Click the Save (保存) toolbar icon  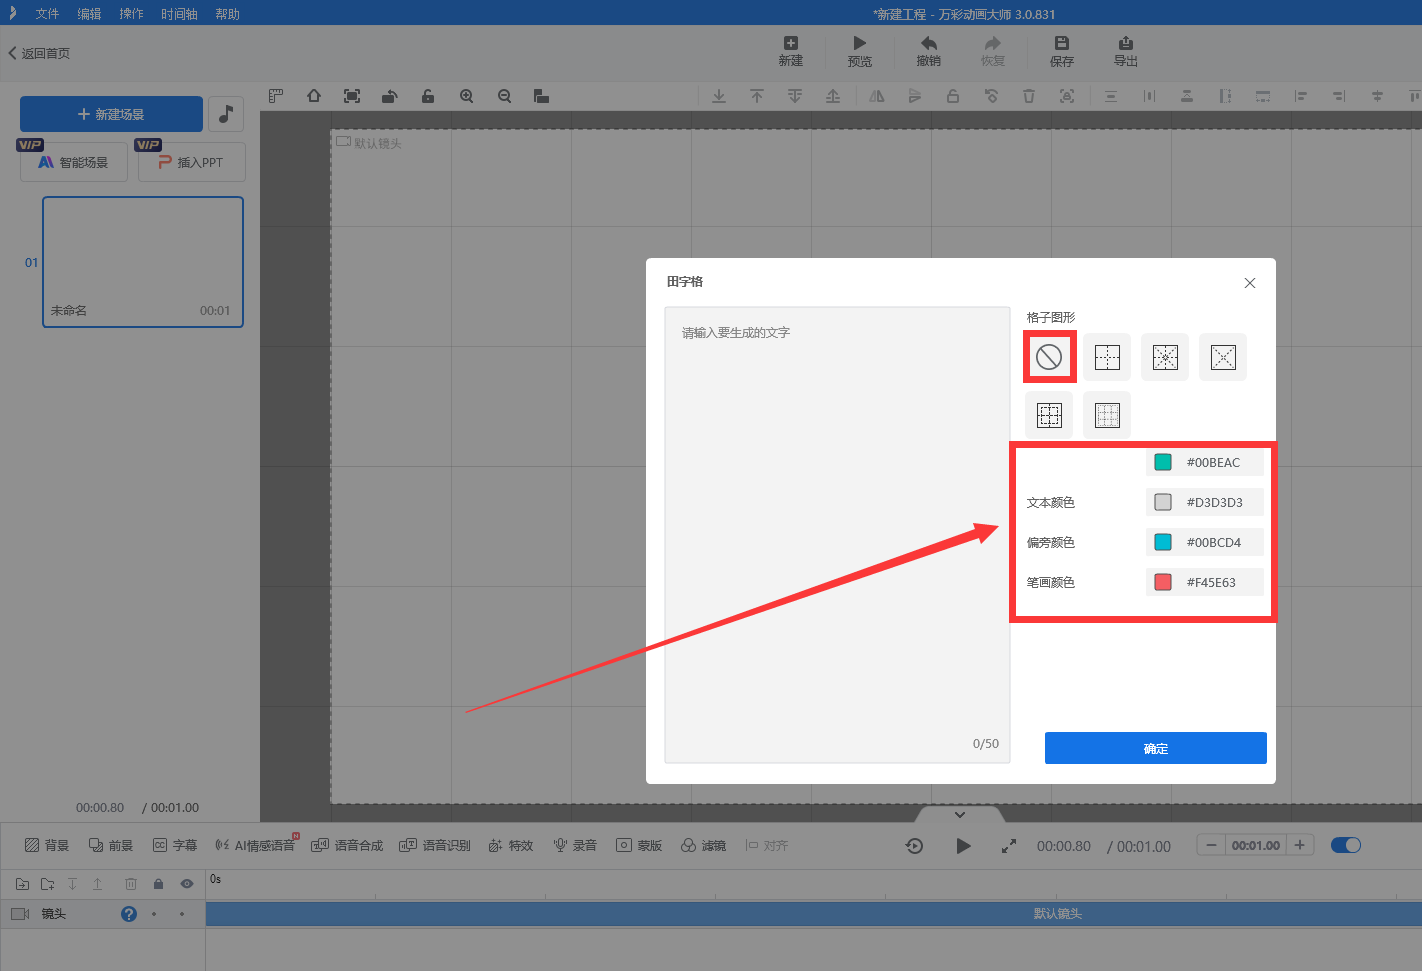click(1061, 51)
